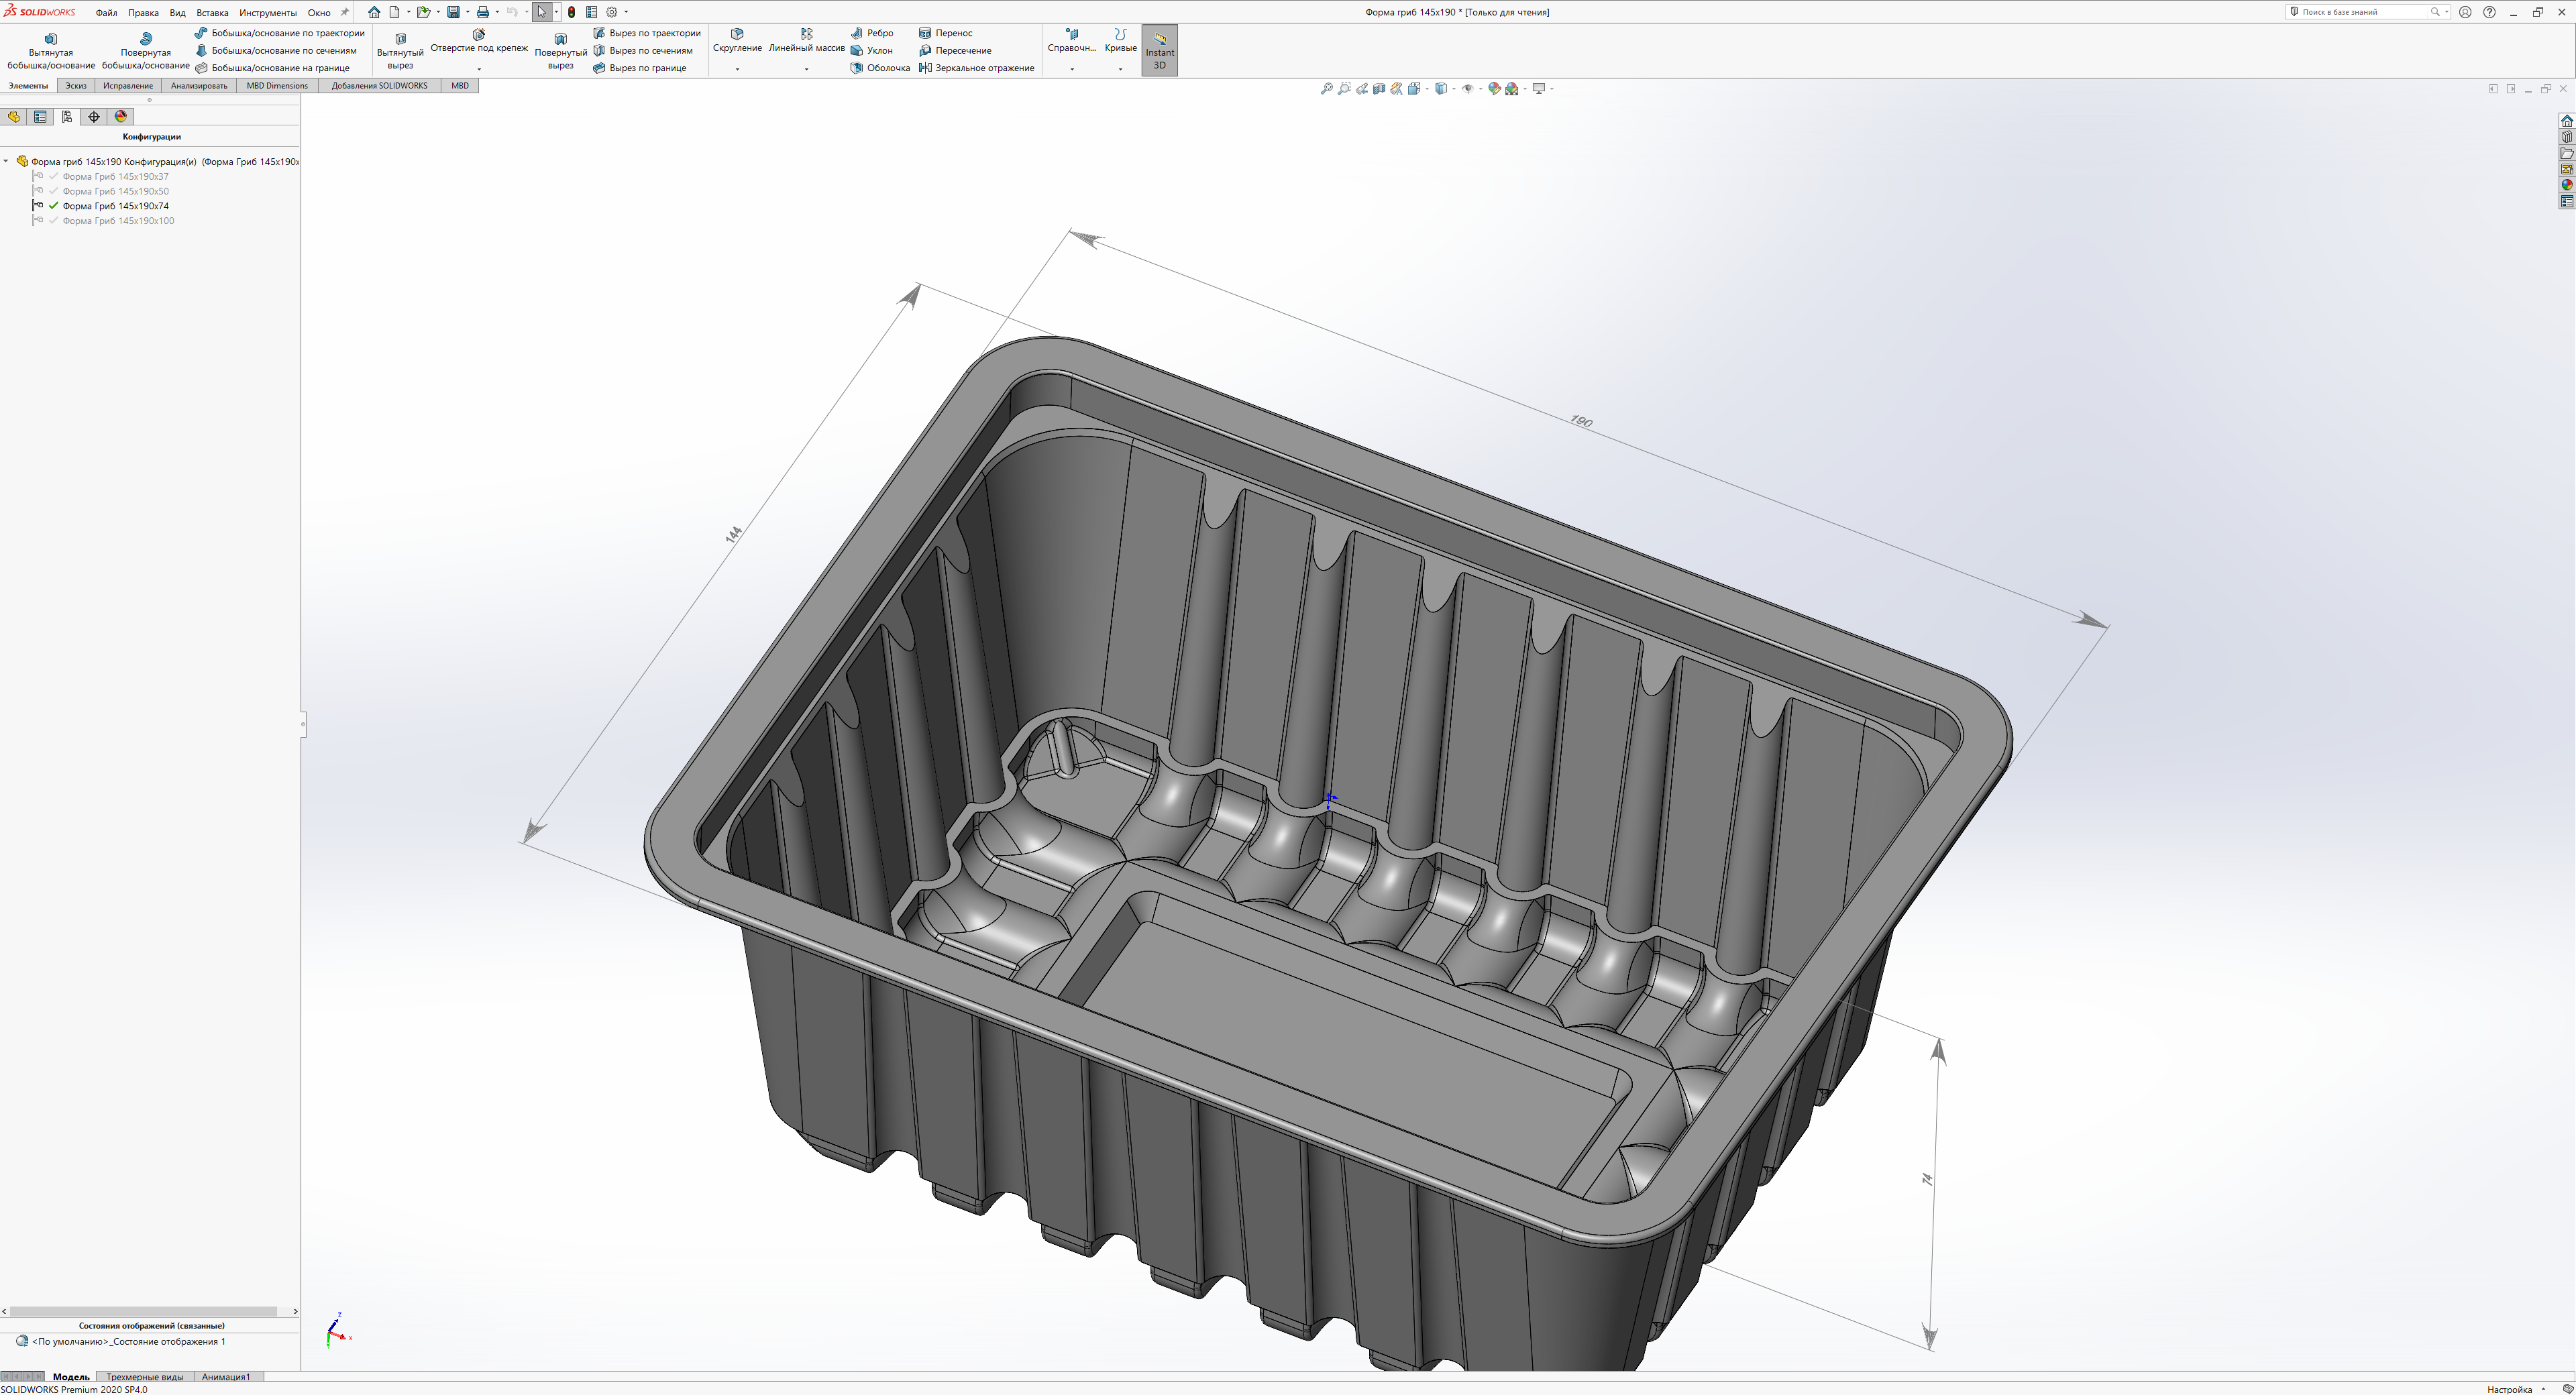Click the Open file icon
Image resolution: width=2576 pixels, height=1395 pixels.
click(x=423, y=12)
